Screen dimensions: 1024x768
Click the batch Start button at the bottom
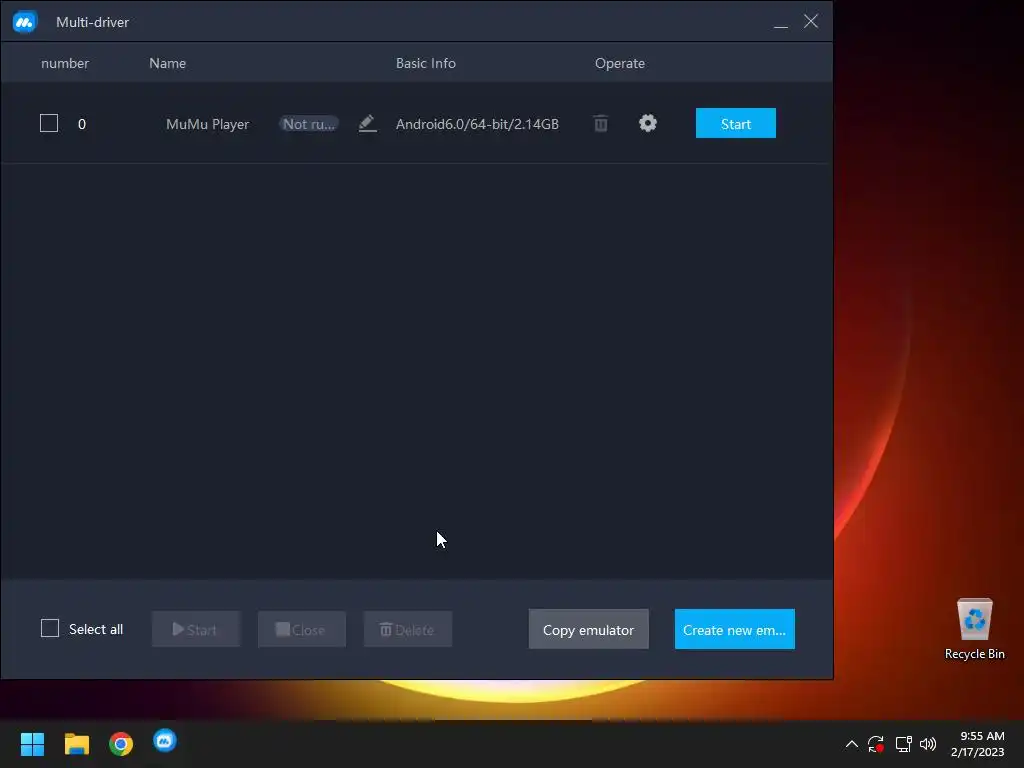[196, 629]
